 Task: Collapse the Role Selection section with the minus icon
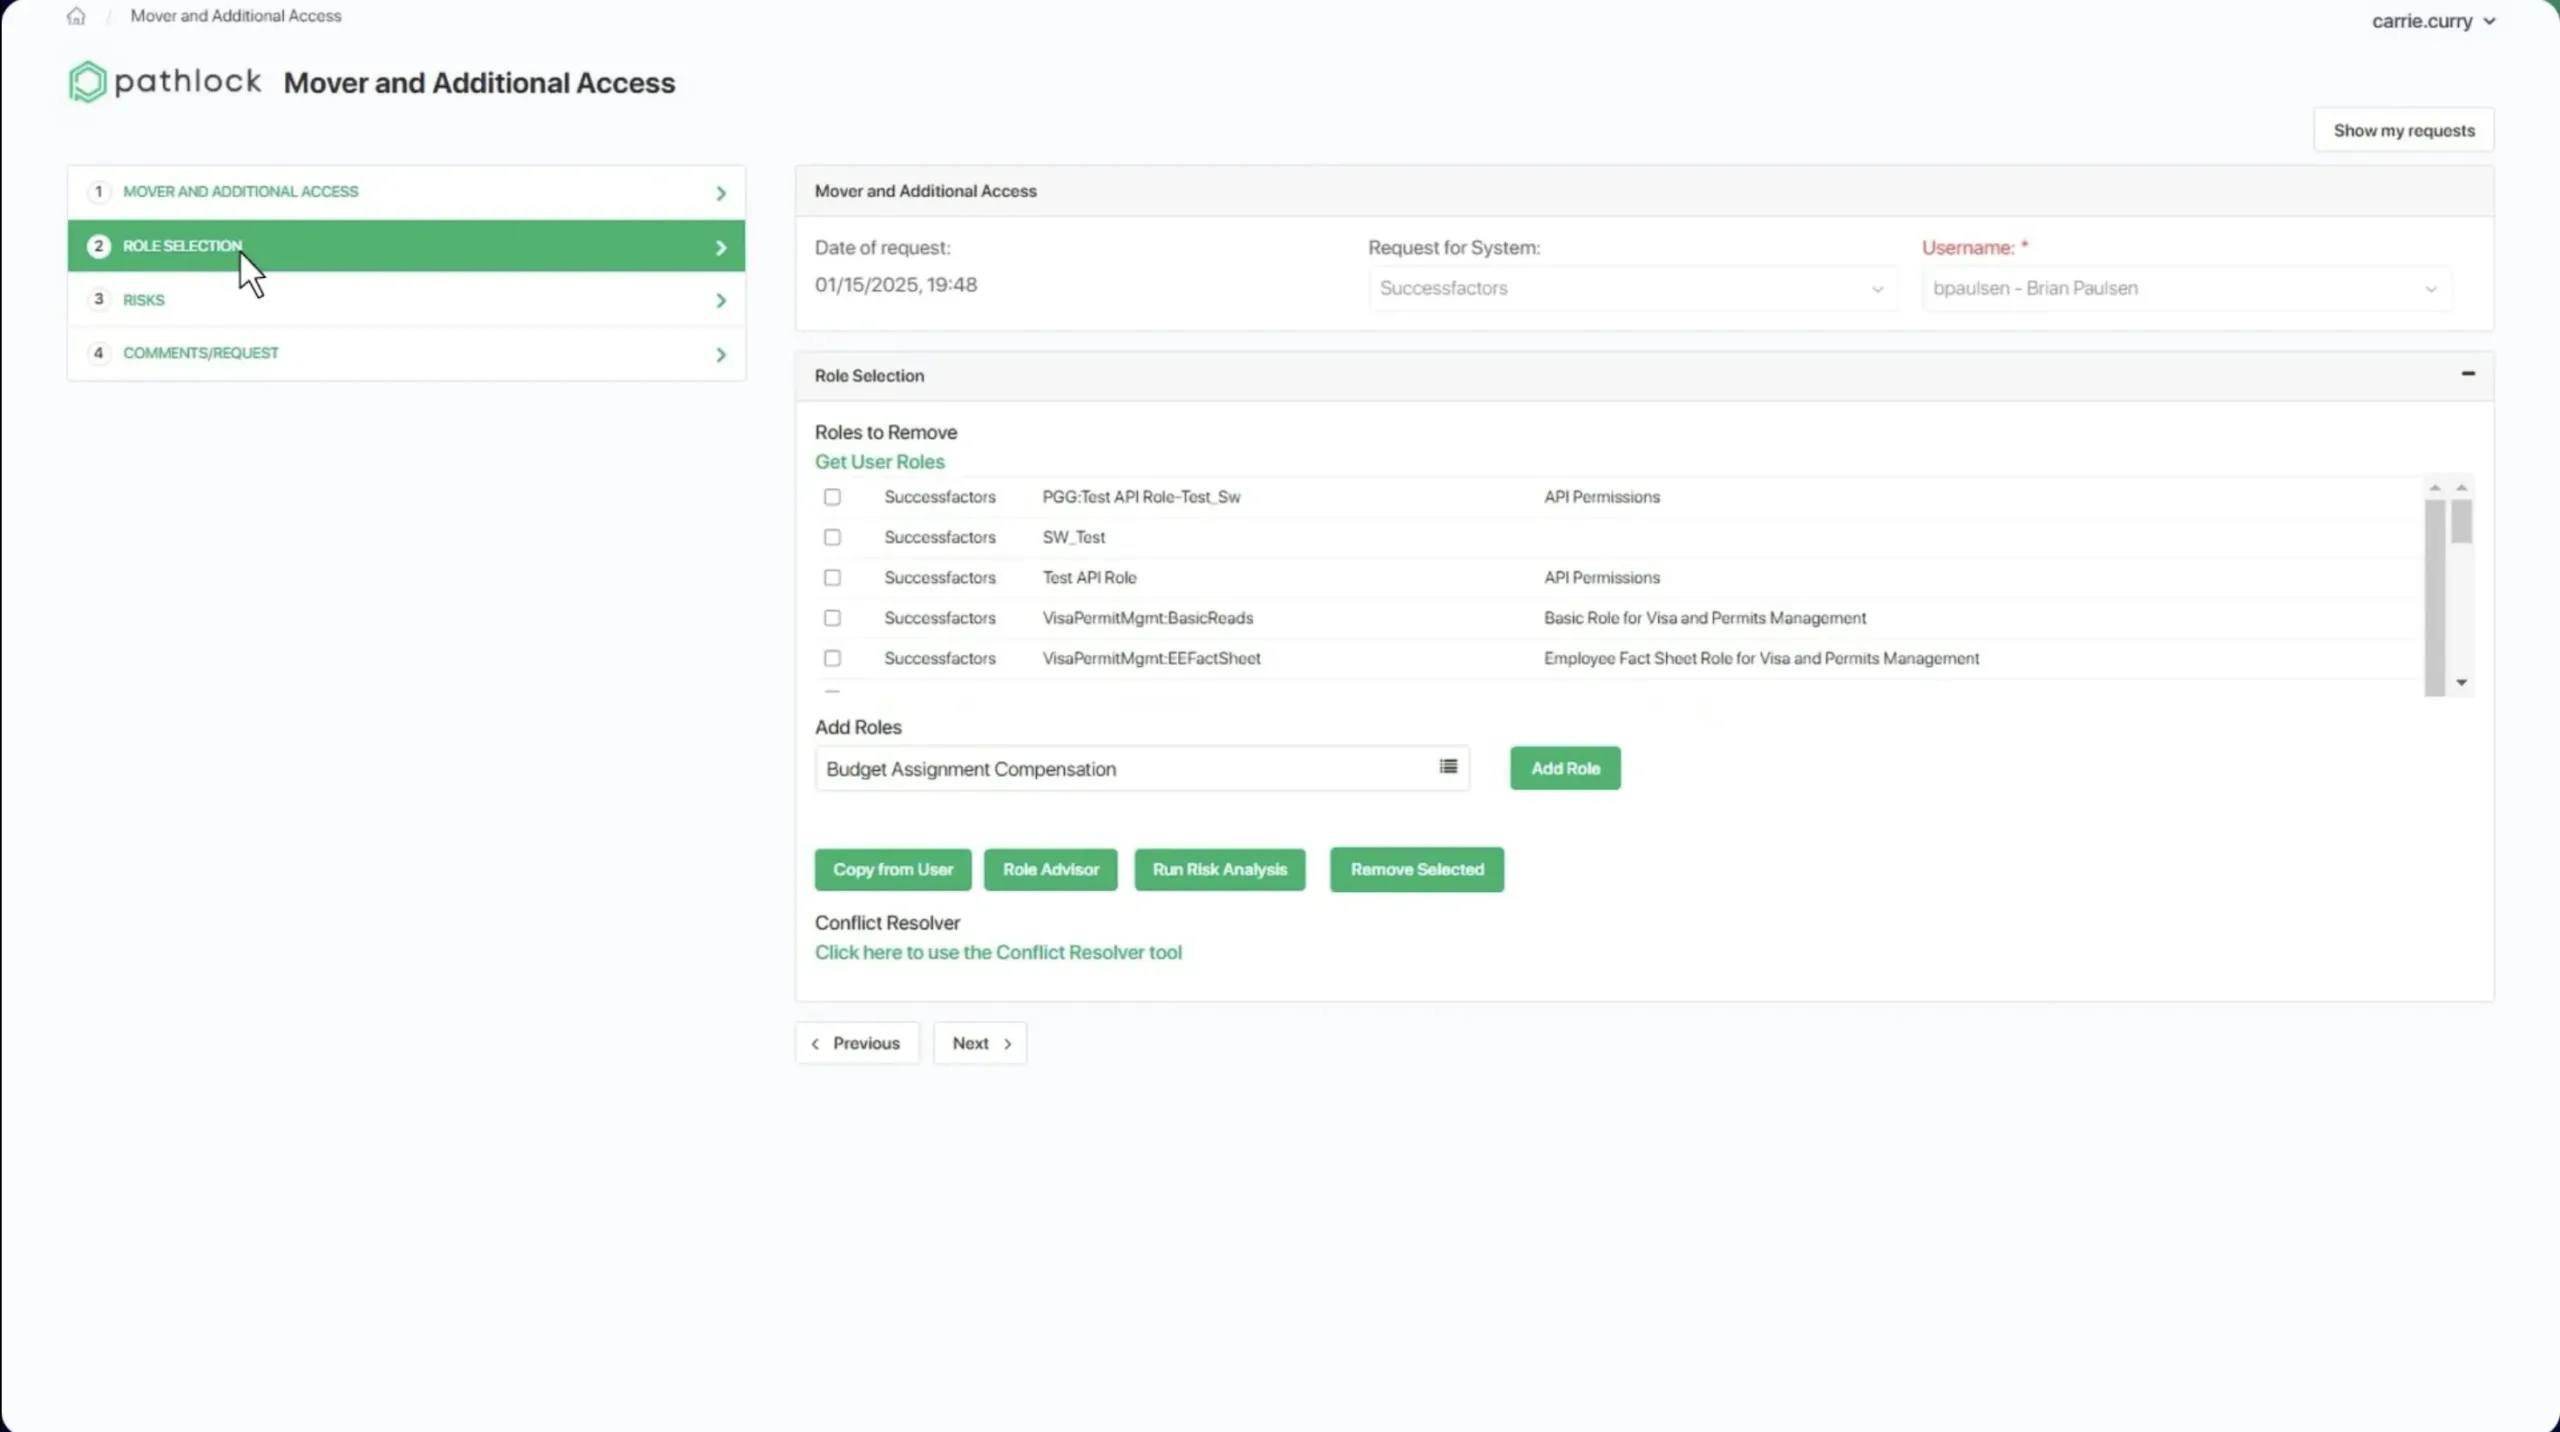[2468, 373]
